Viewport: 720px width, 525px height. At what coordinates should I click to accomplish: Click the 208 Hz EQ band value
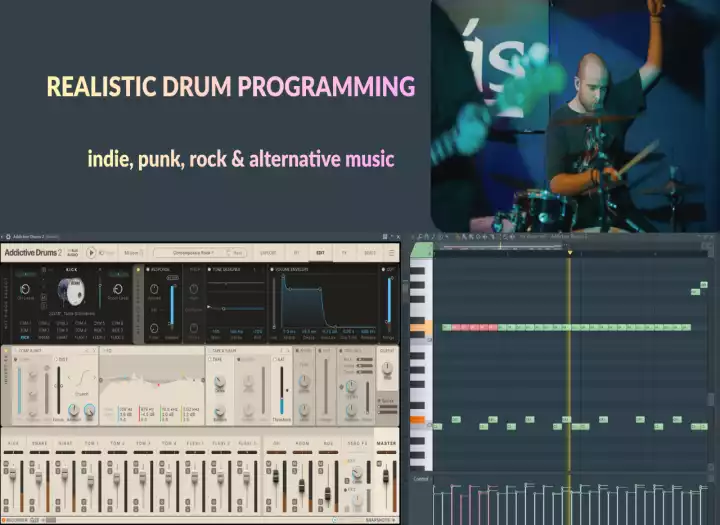(x=125, y=409)
